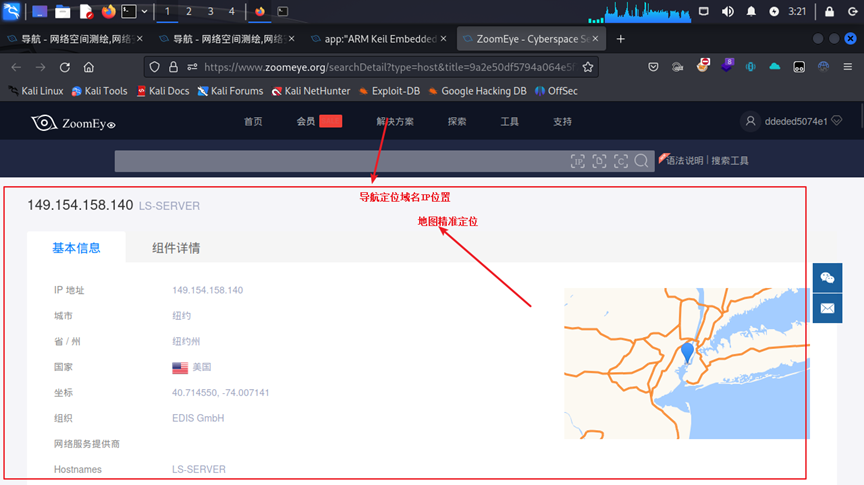Open the Kali Tools bookmark
The image size is (864, 485).
(x=99, y=91)
